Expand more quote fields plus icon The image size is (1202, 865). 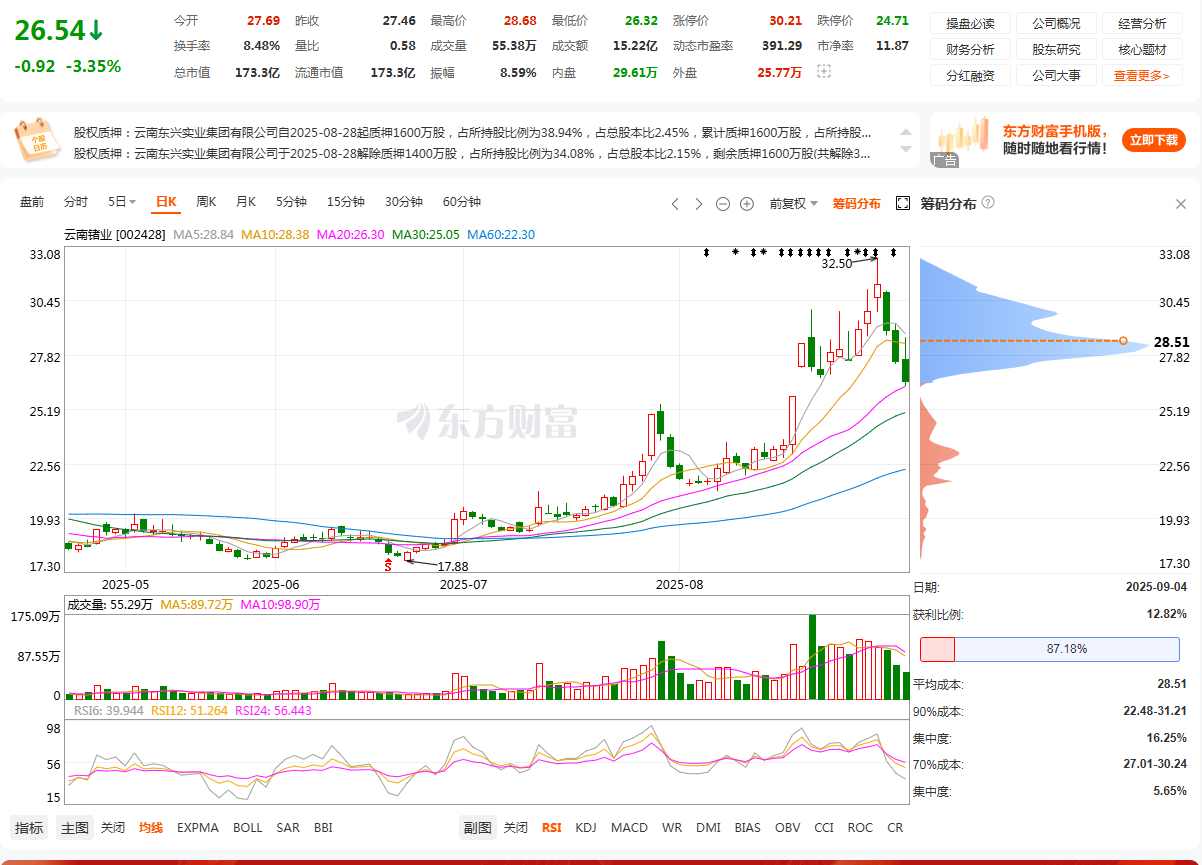[824, 72]
